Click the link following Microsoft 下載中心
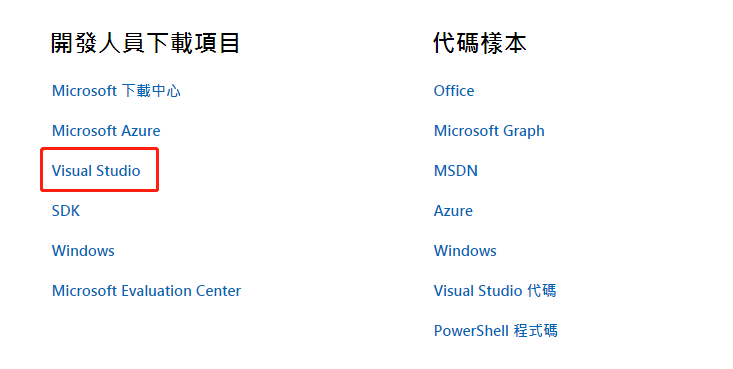 click(x=106, y=130)
